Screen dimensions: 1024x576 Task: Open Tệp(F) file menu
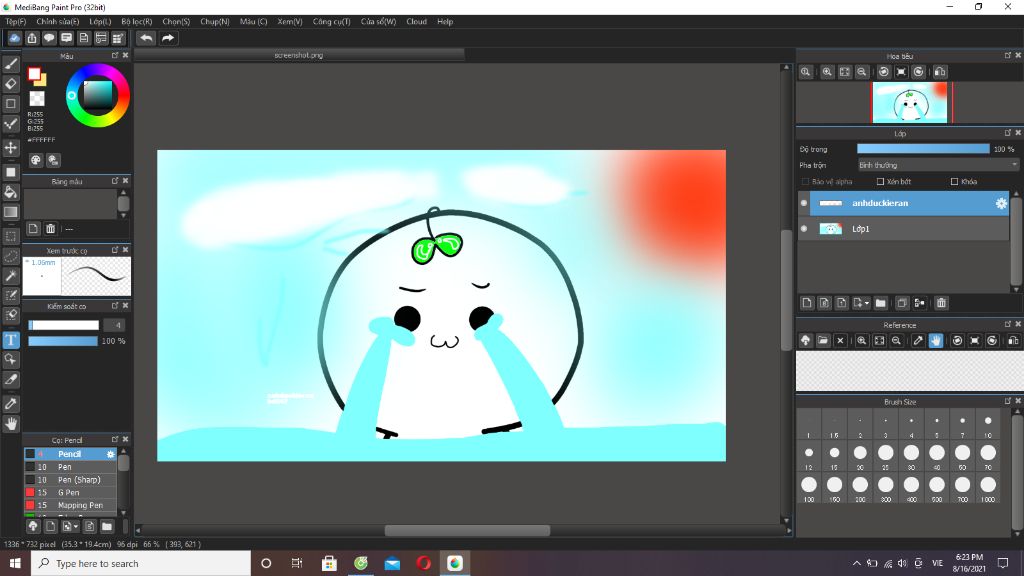[x=16, y=22]
